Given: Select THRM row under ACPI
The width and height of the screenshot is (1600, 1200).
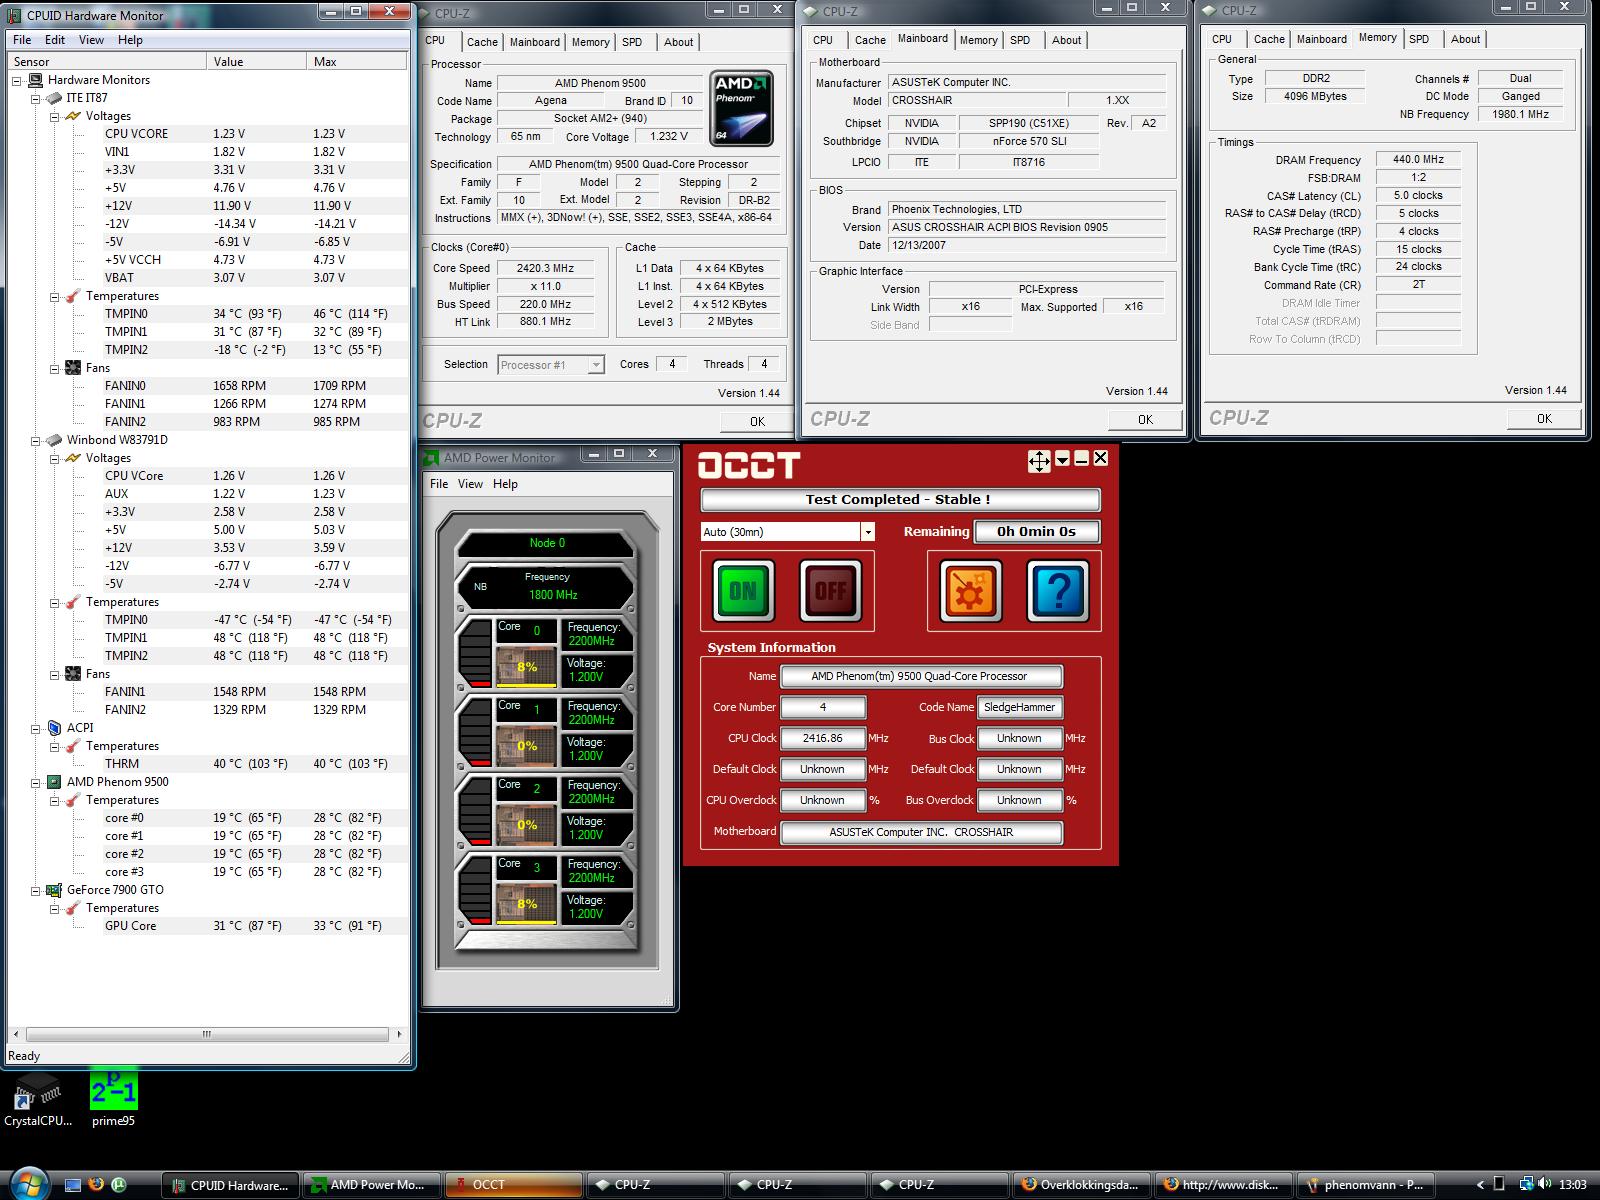Looking at the screenshot, I should tap(255, 764).
